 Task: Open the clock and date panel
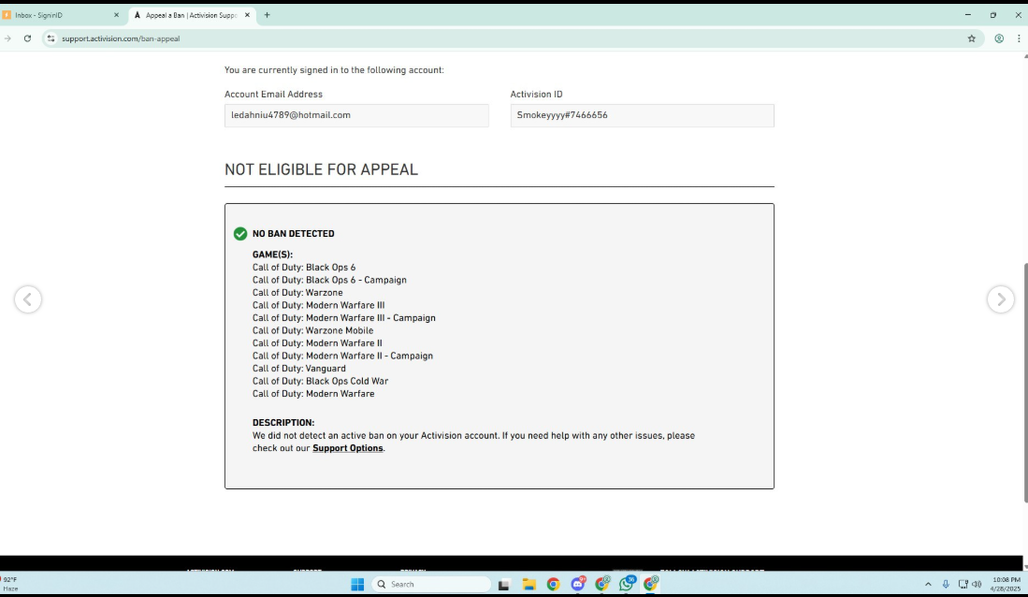(1006, 585)
